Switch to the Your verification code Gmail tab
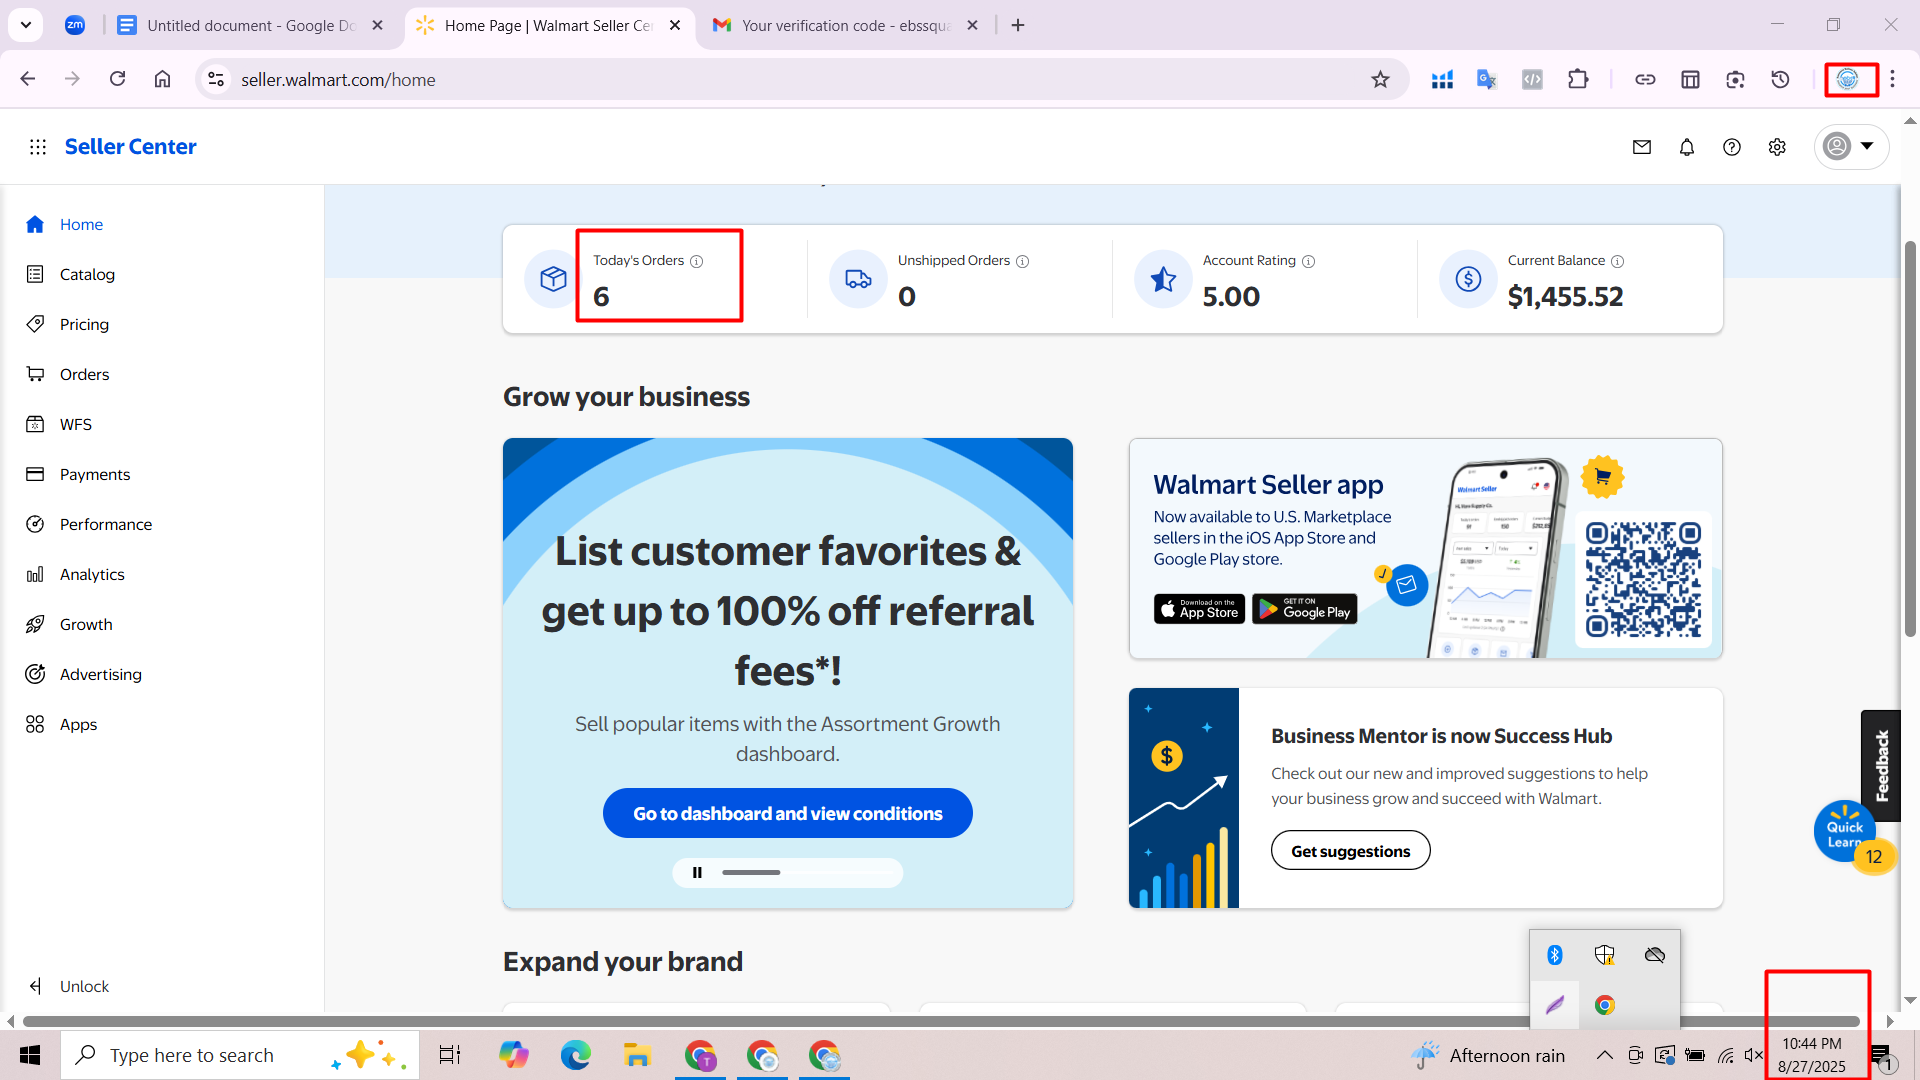This screenshot has width=1920, height=1080. 846,25
